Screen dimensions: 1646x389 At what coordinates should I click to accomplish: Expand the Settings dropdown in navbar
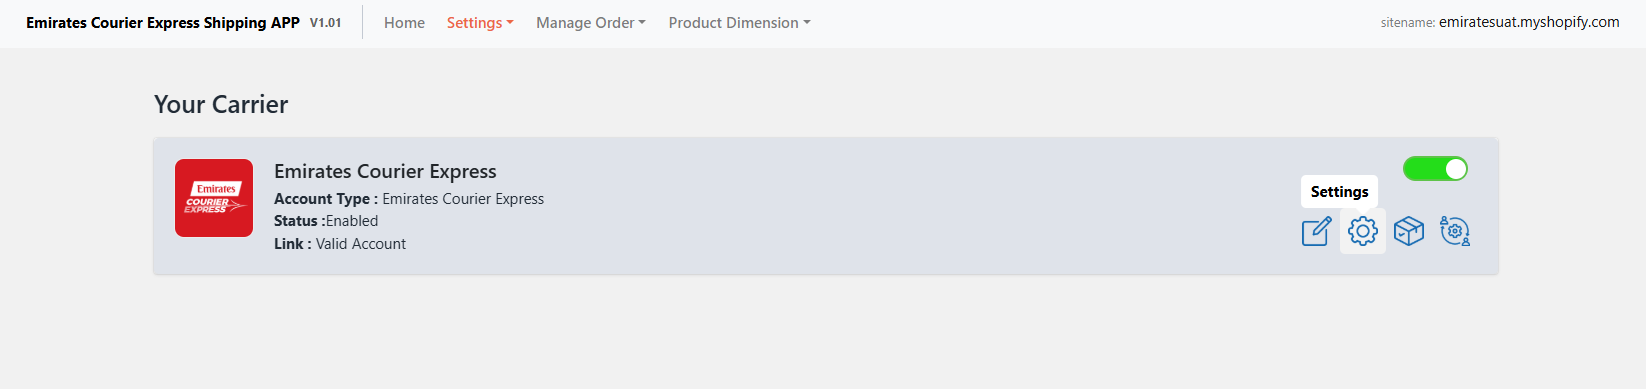(480, 23)
